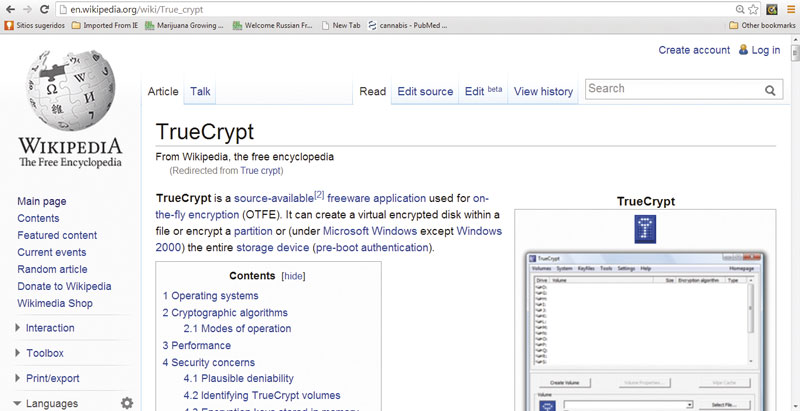Click the browser address bar URL
Image resolution: width=800 pixels, height=411 pixels.
coord(136,9)
